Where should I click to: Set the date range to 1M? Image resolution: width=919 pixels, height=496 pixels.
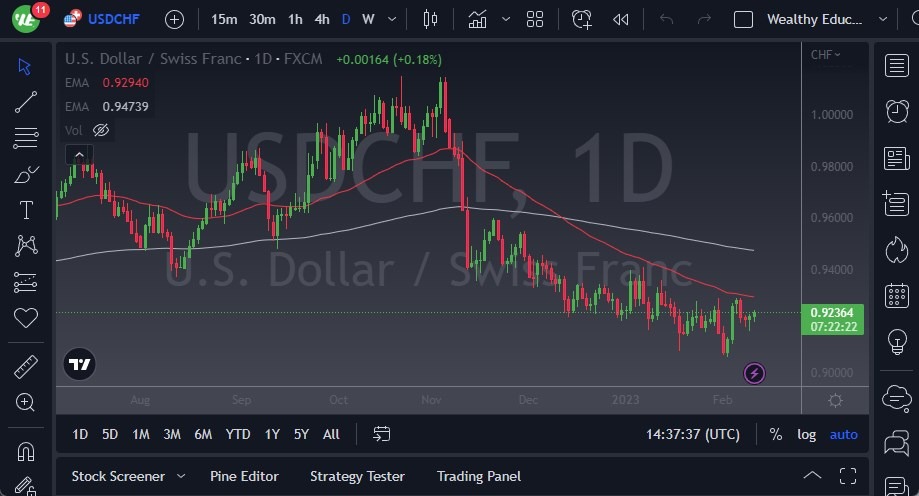pos(141,434)
